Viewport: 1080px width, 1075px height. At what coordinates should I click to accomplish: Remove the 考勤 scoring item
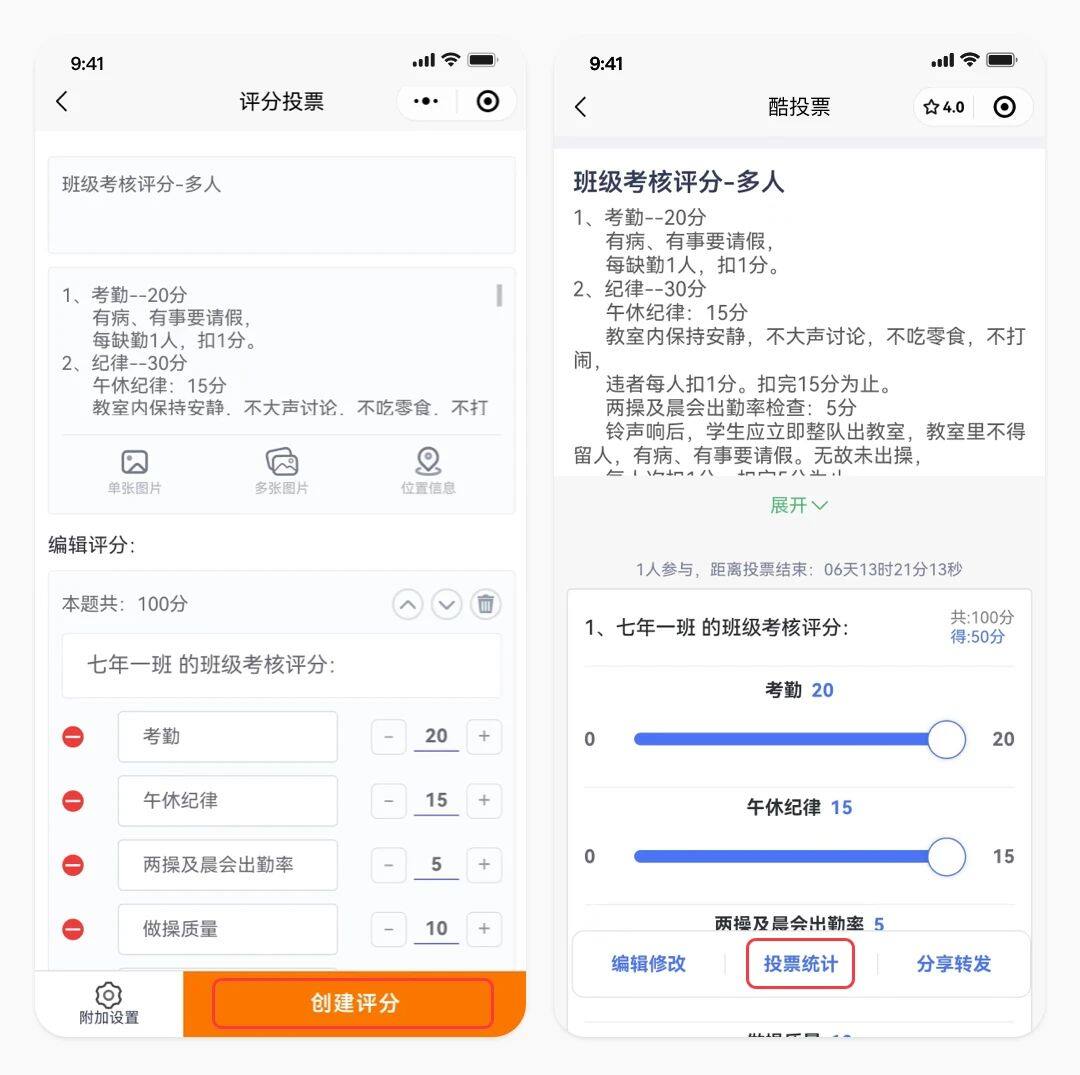coord(73,737)
